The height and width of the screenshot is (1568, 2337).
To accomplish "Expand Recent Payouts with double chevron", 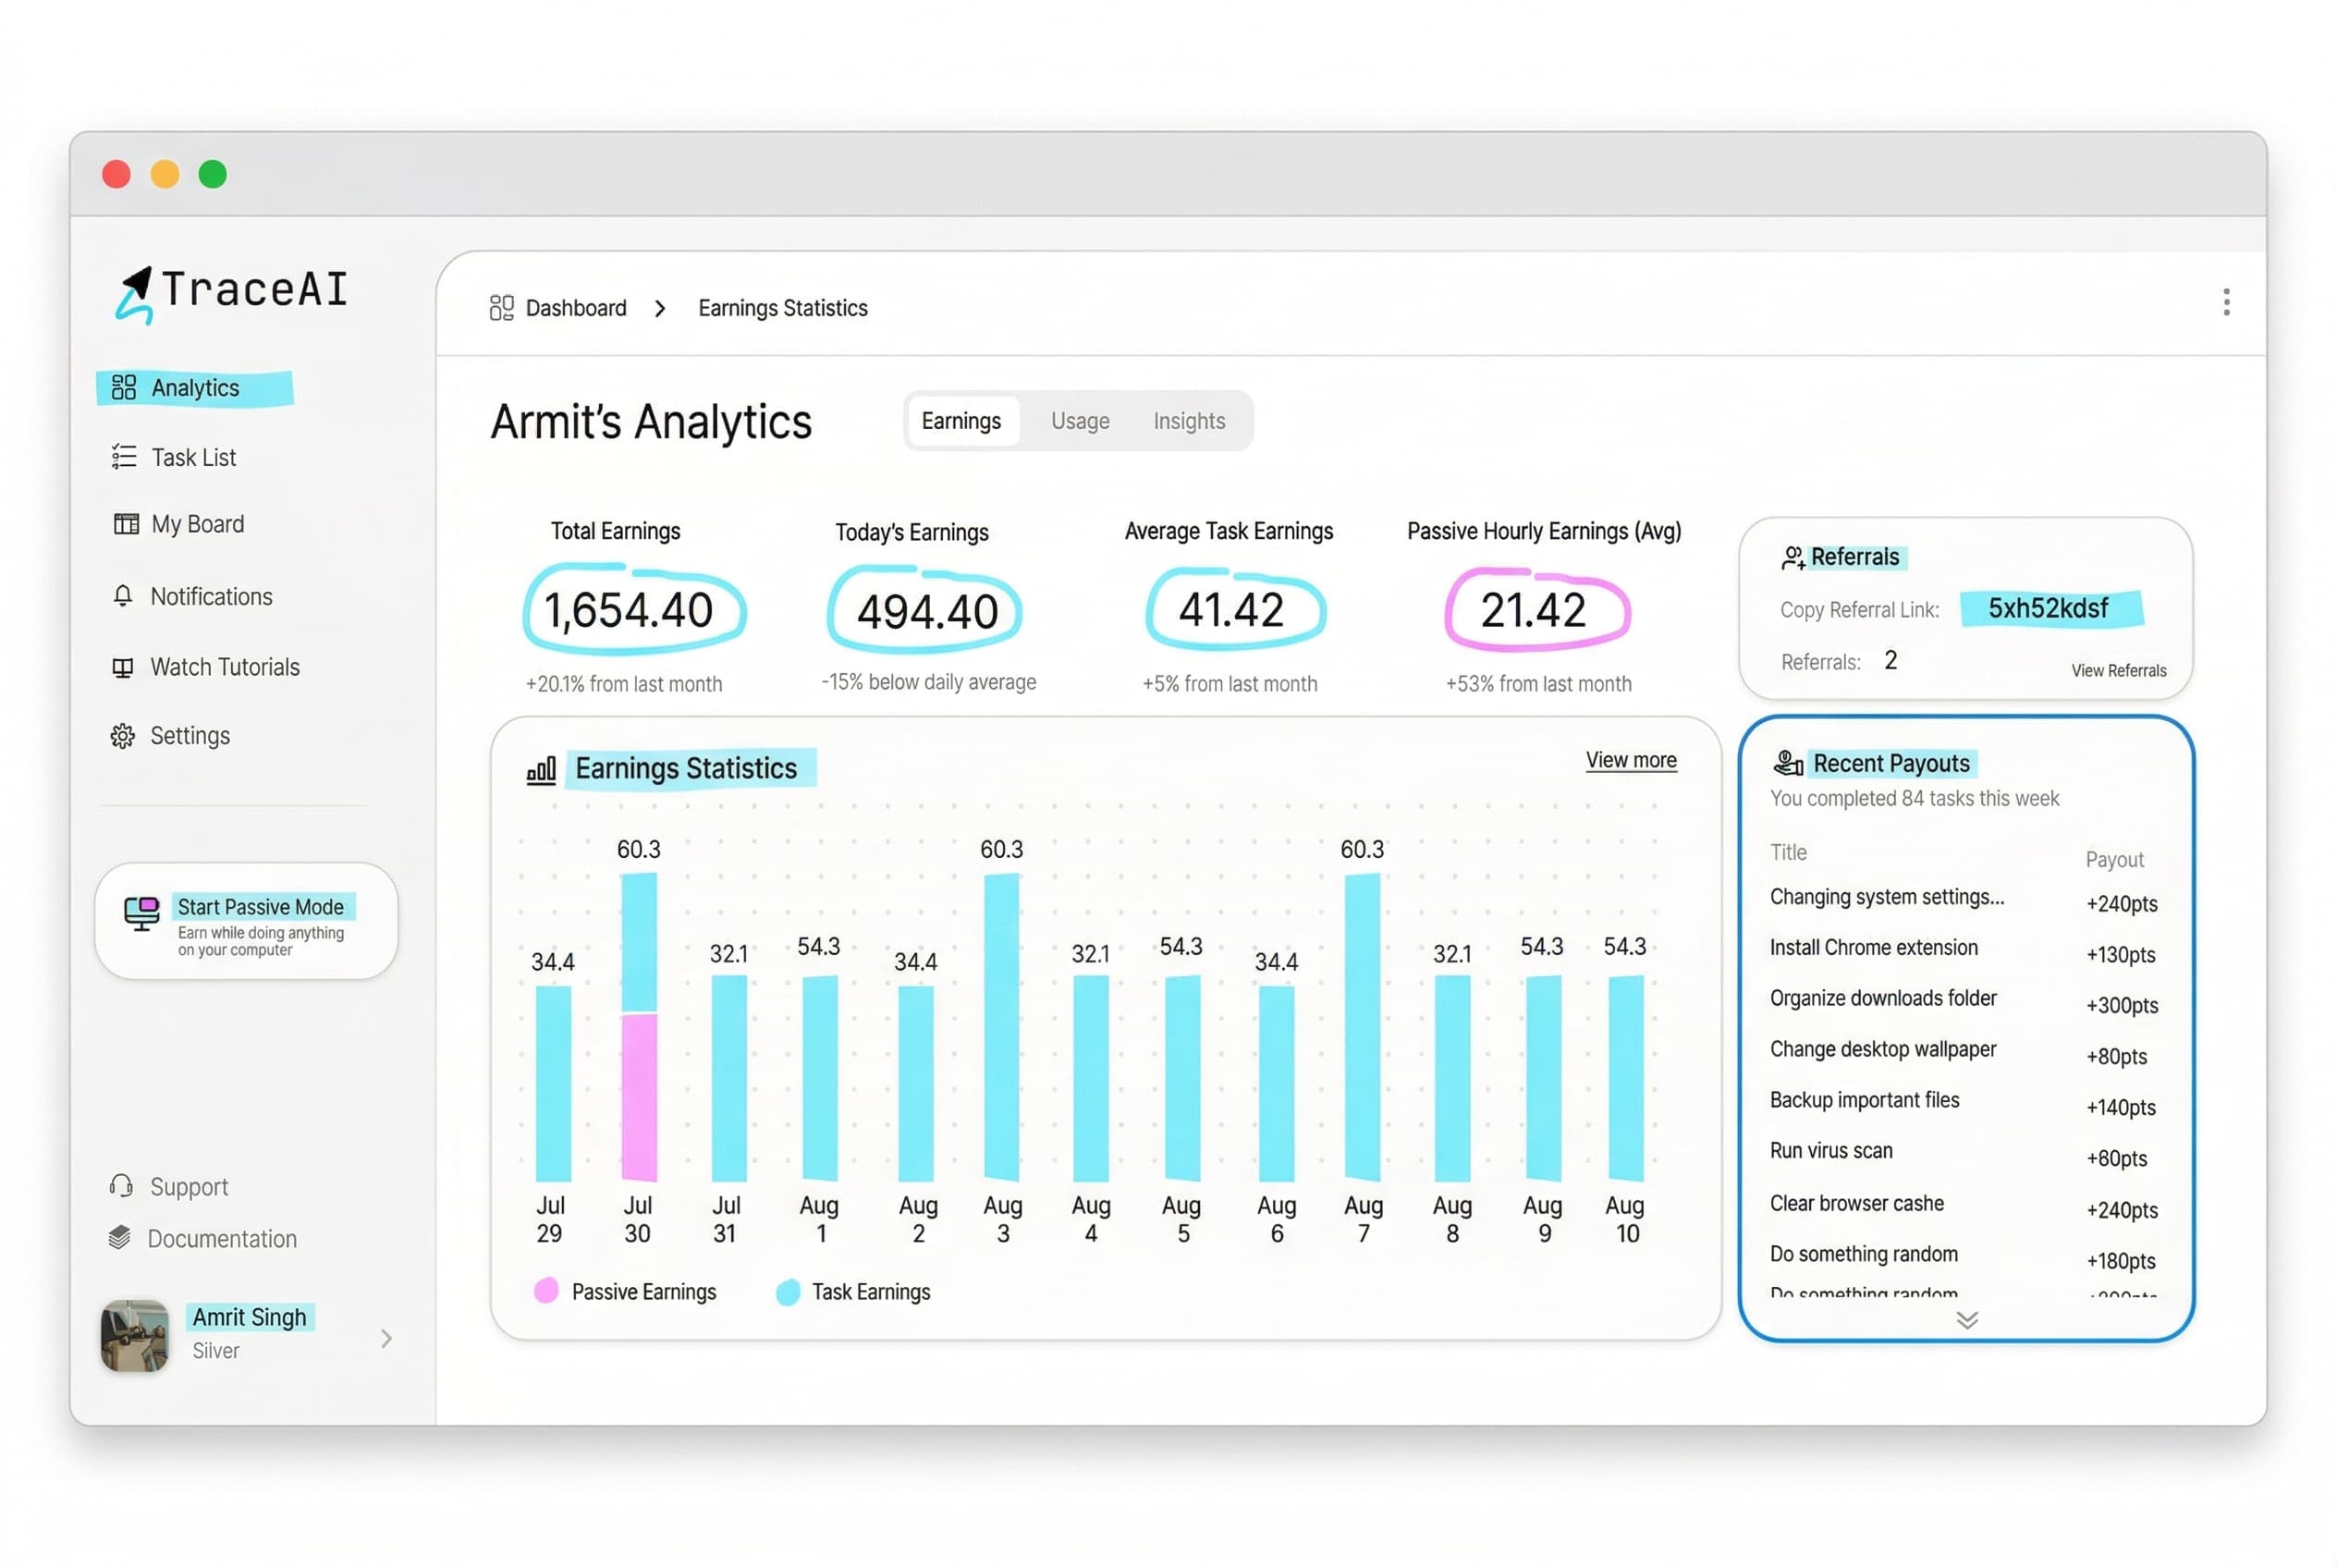I will (x=1967, y=1320).
